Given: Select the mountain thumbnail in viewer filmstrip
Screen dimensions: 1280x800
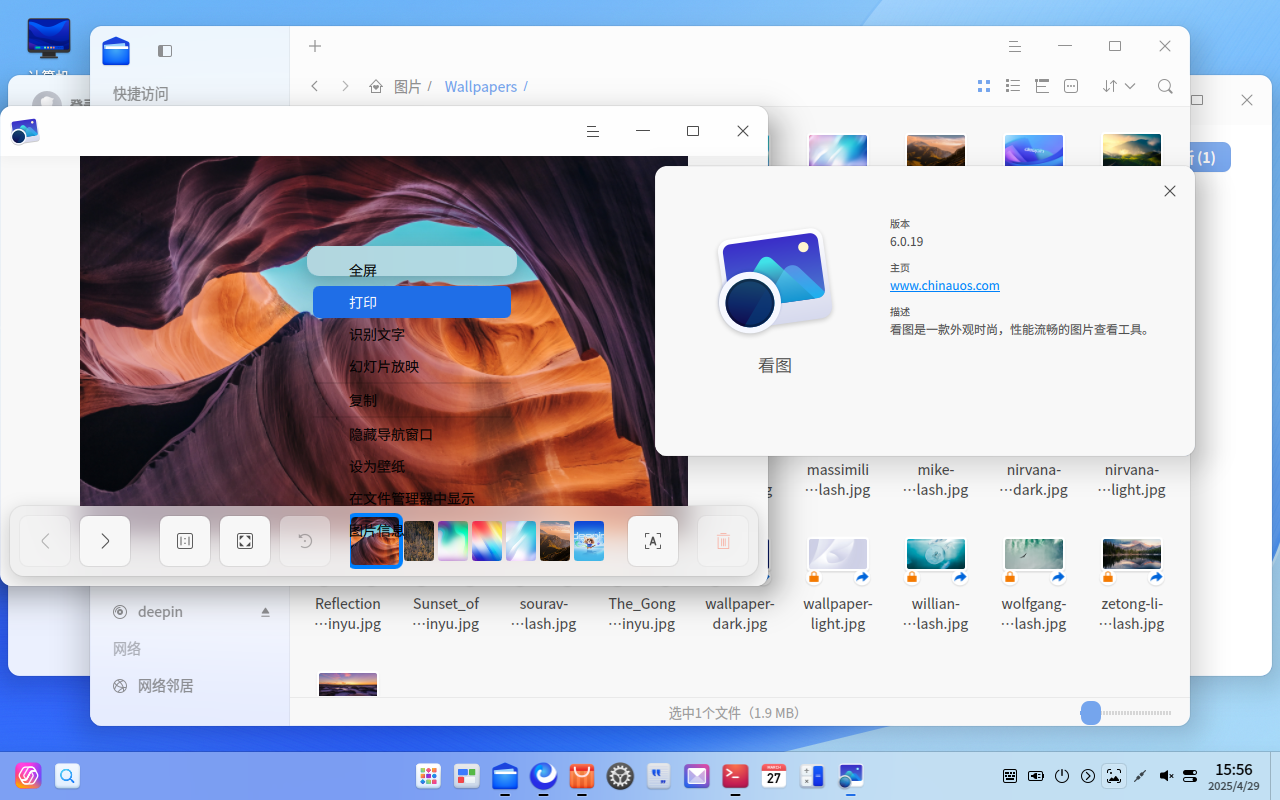Looking at the screenshot, I should [555, 541].
